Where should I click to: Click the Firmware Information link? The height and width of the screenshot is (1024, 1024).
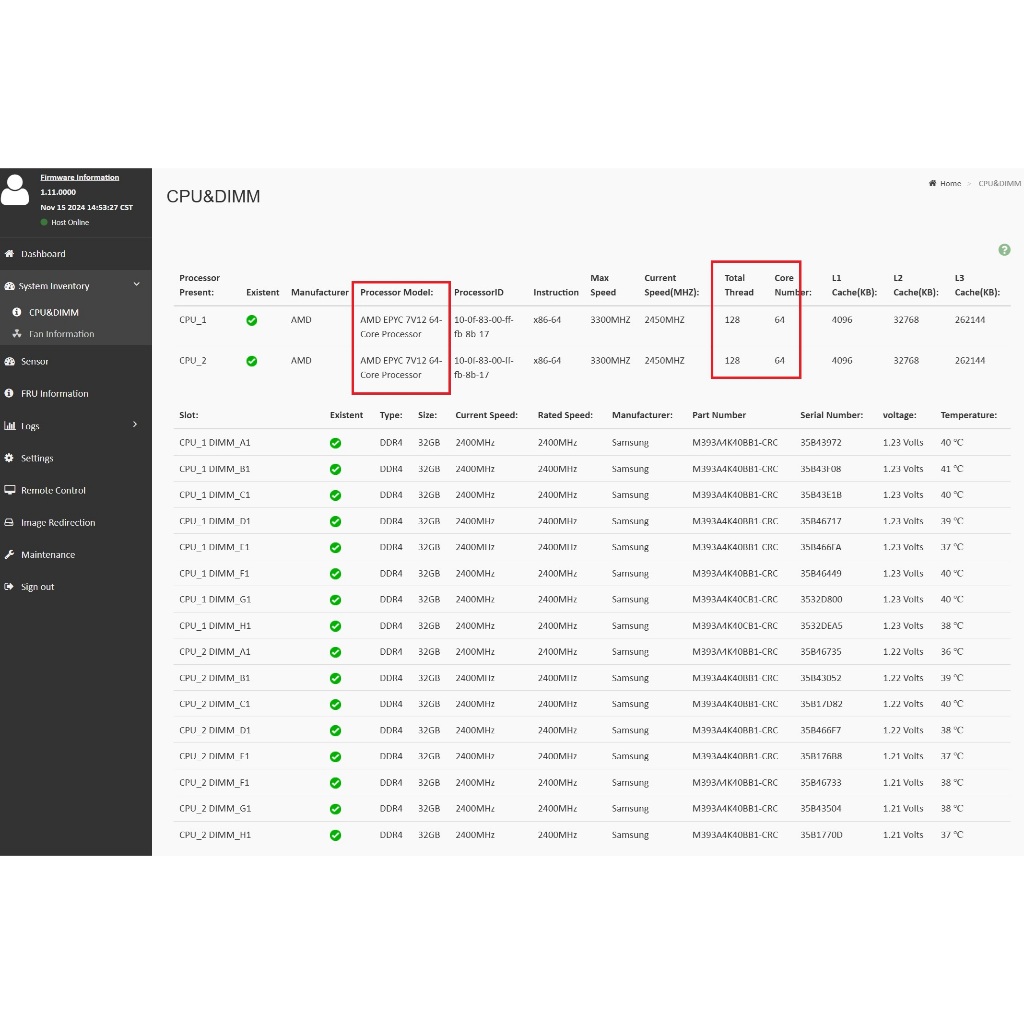click(x=79, y=178)
